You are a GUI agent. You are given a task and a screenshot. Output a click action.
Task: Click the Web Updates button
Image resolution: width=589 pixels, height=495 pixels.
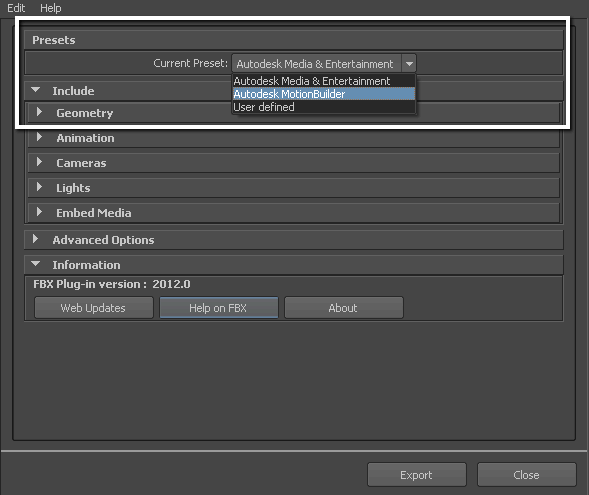94,308
